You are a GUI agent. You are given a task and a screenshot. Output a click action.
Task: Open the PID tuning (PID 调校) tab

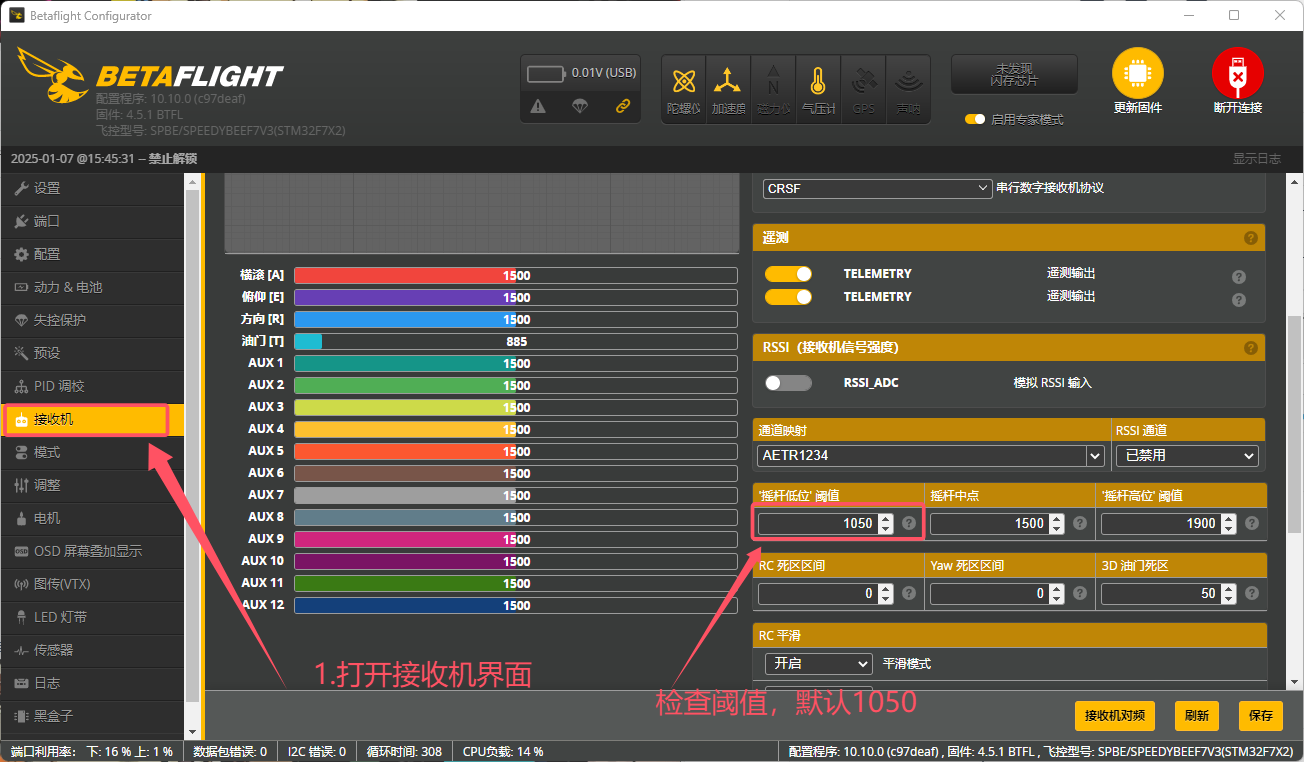[92, 386]
